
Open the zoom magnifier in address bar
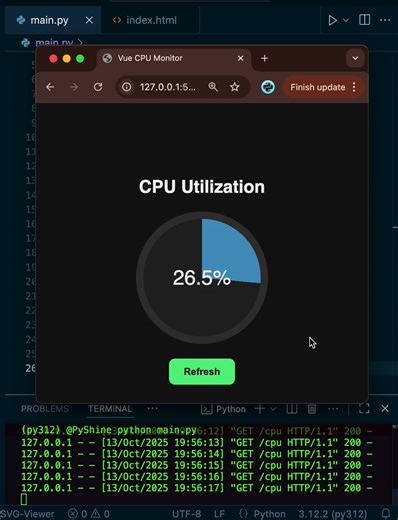tap(213, 87)
